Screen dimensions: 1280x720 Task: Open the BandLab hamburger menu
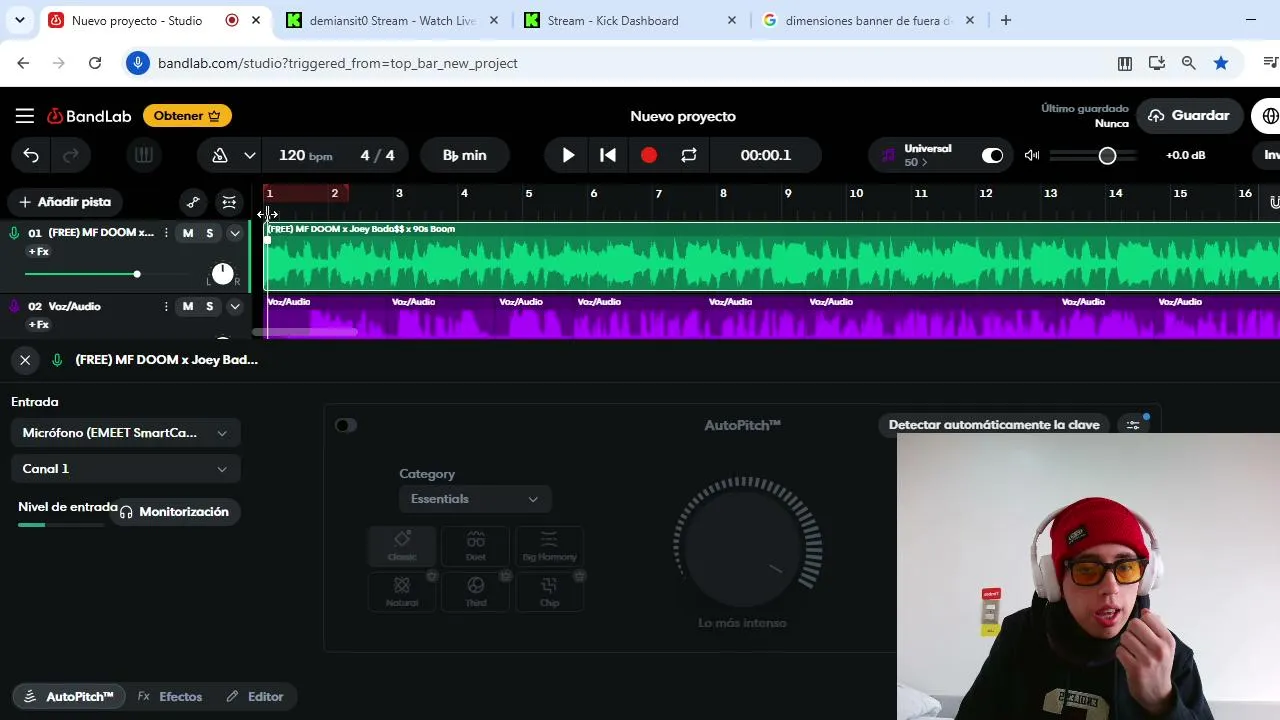coord(25,116)
